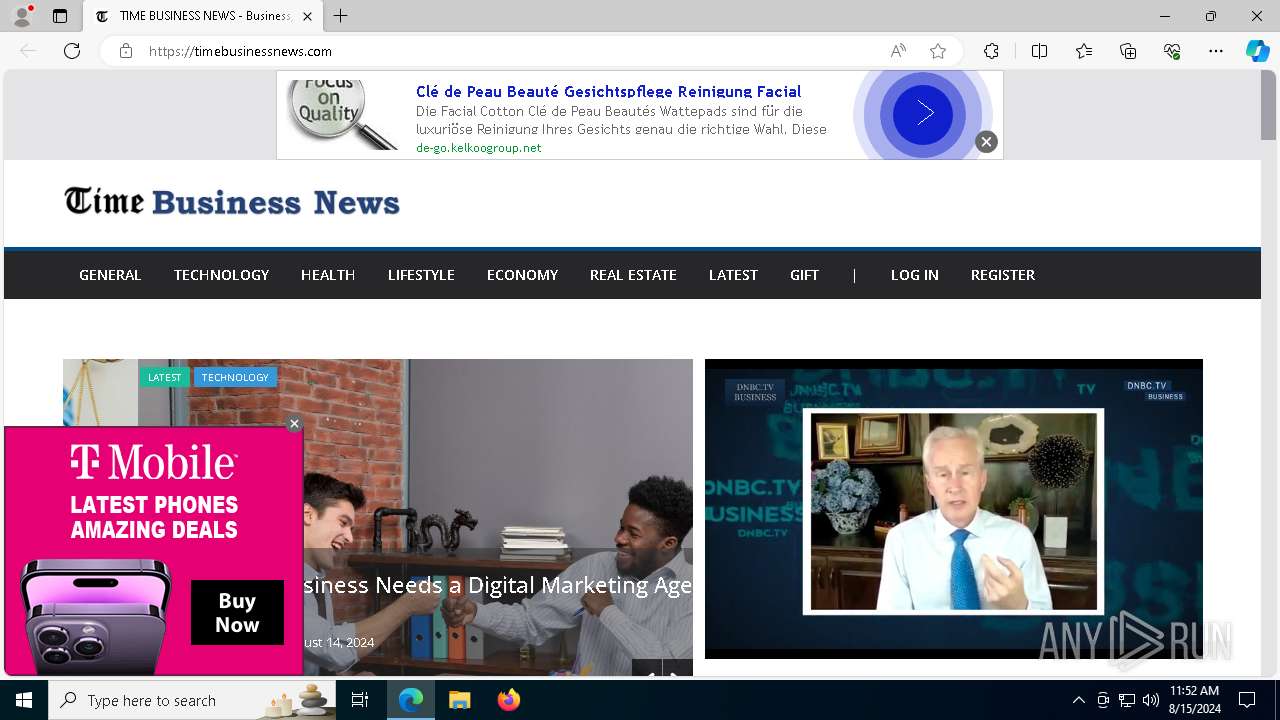This screenshot has height=720, width=1280.
Task: Open the Copilot sidebar icon
Action: pos(1257,51)
